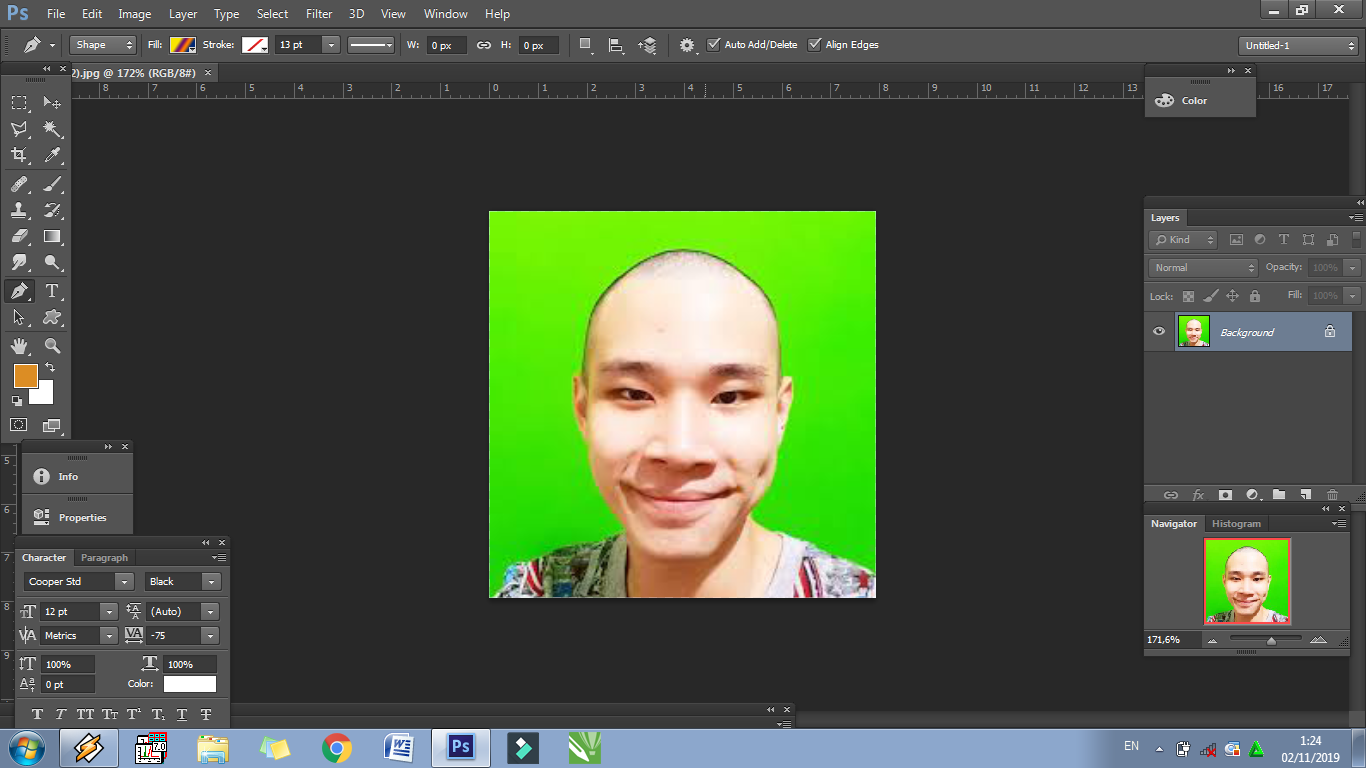This screenshot has width=1366, height=768.
Task: Select the Hand tool
Action: pos(19,346)
